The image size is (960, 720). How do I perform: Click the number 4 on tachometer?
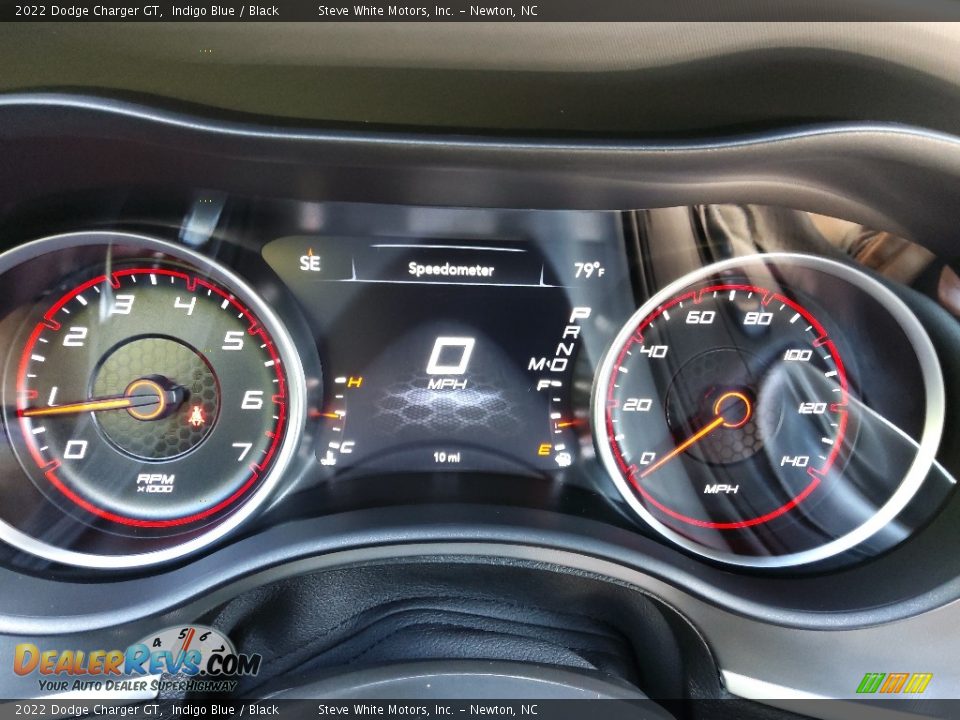pyautogui.click(x=185, y=304)
